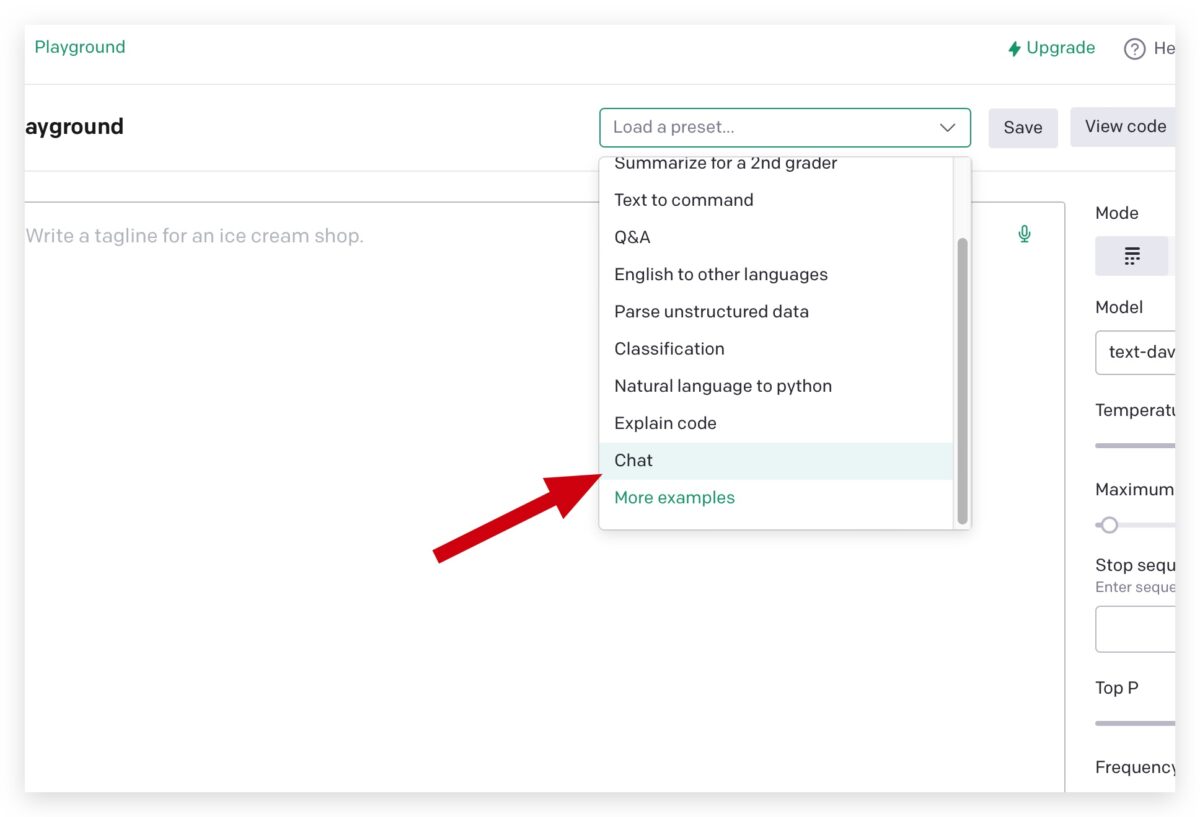This screenshot has width=1200, height=817.
Task: Click the microphone icon in prompt area
Action: [x=1024, y=234]
